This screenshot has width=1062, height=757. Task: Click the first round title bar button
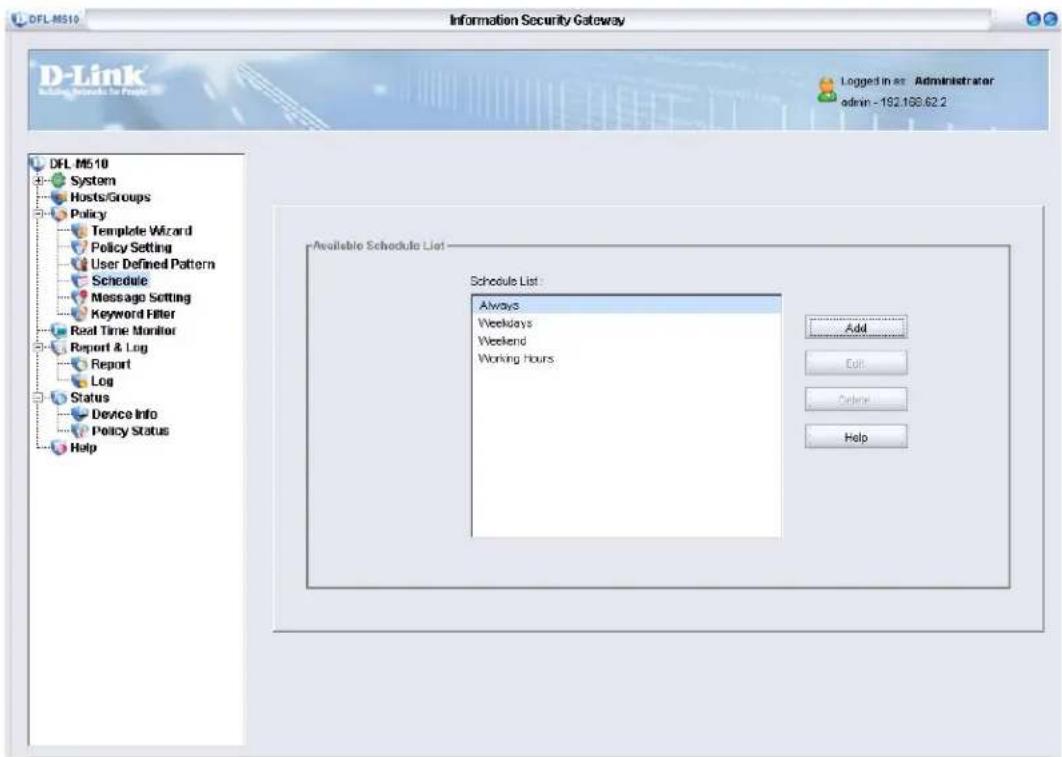(x=1034, y=19)
